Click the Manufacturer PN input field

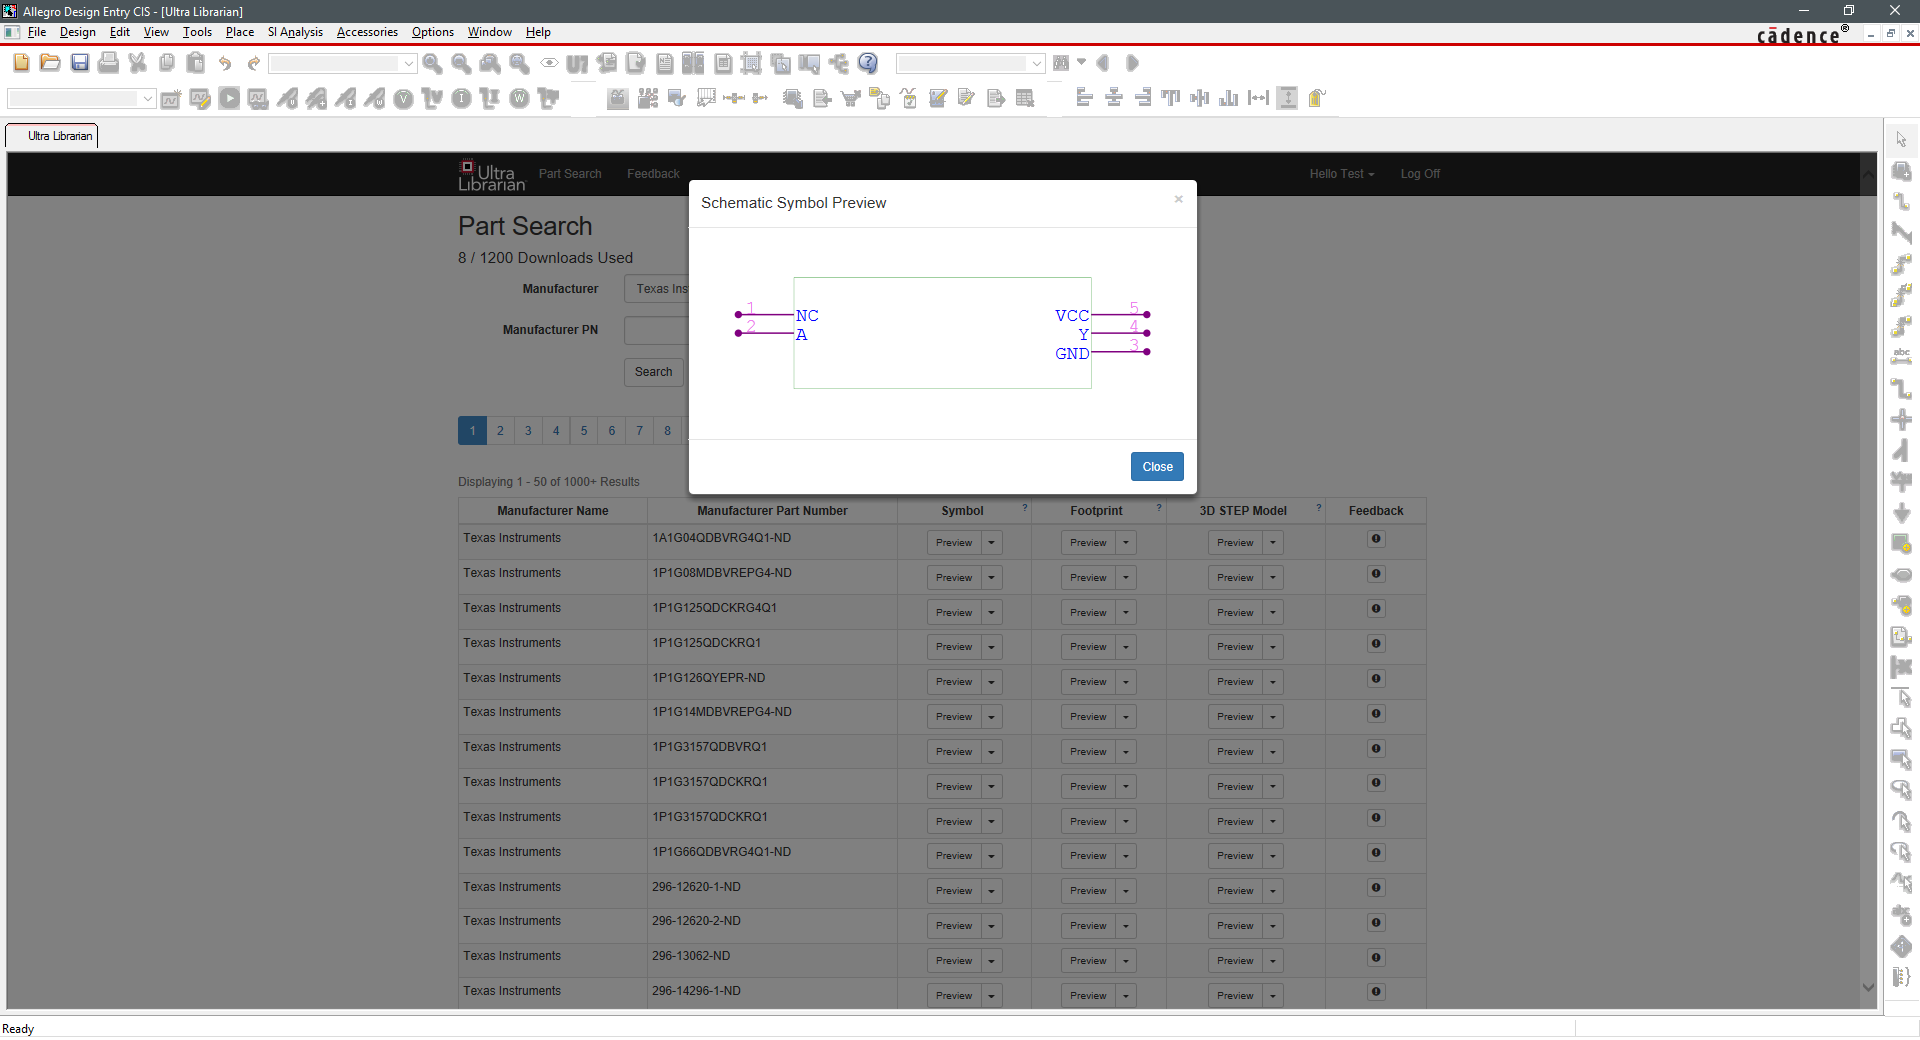coord(656,330)
